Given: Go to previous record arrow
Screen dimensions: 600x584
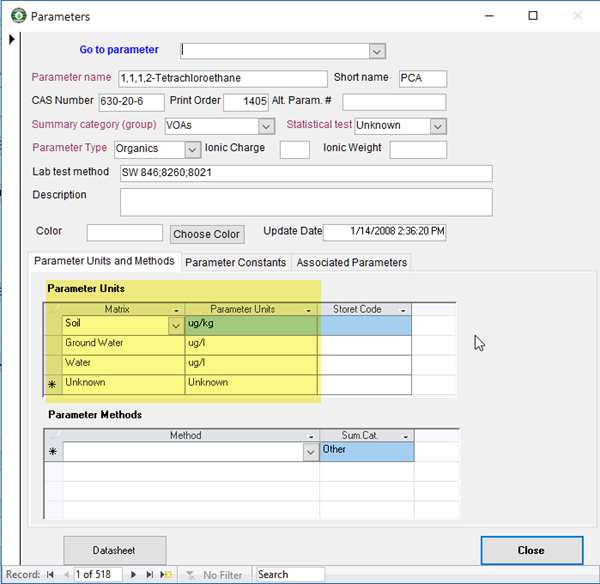Looking at the screenshot, I should pyautogui.click(x=66, y=574).
